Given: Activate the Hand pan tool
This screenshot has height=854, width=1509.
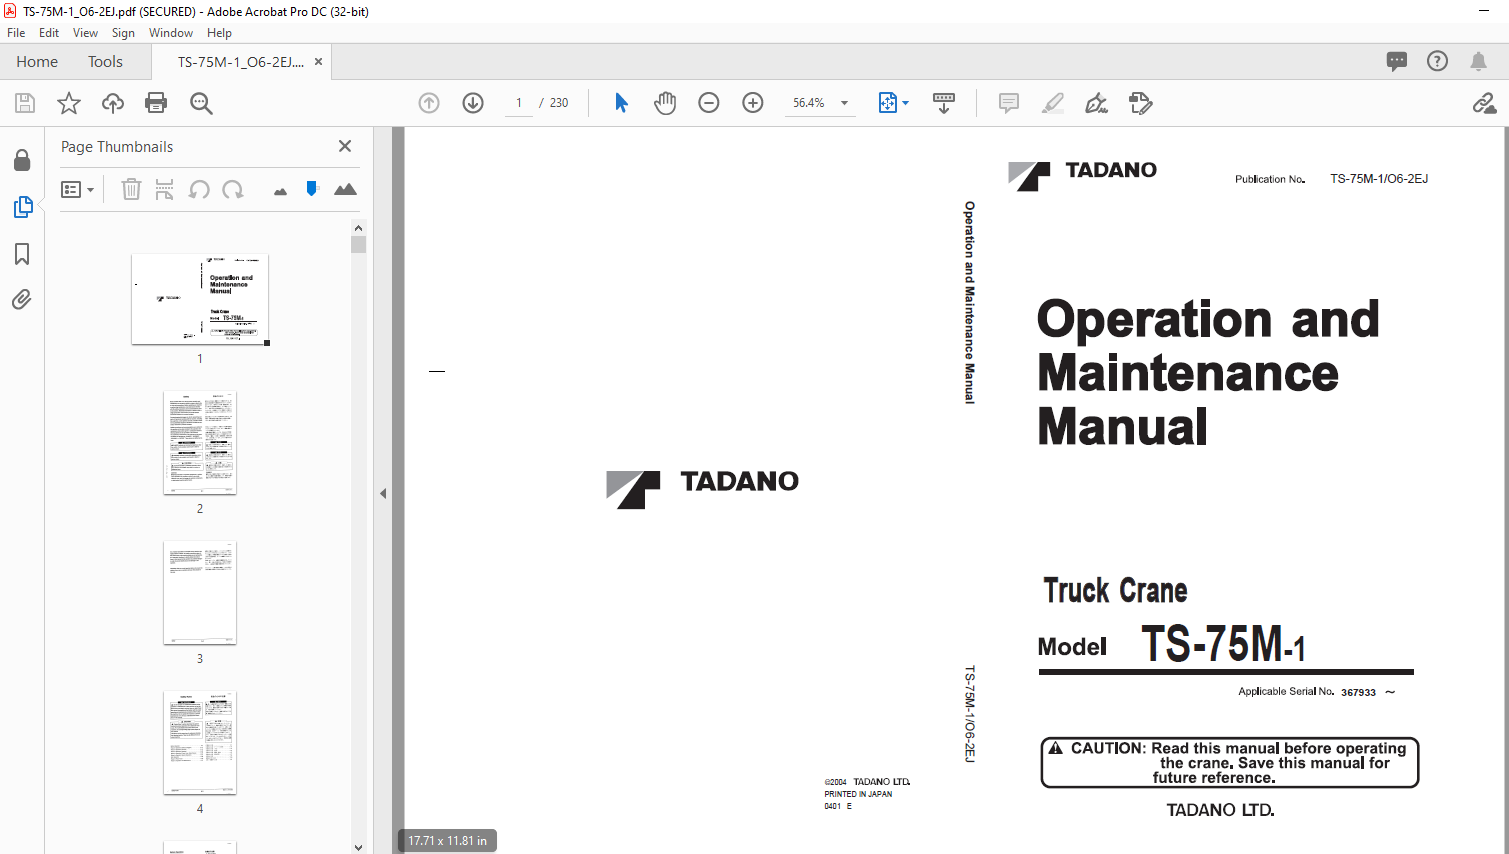Looking at the screenshot, I should (x=665, y=103).
